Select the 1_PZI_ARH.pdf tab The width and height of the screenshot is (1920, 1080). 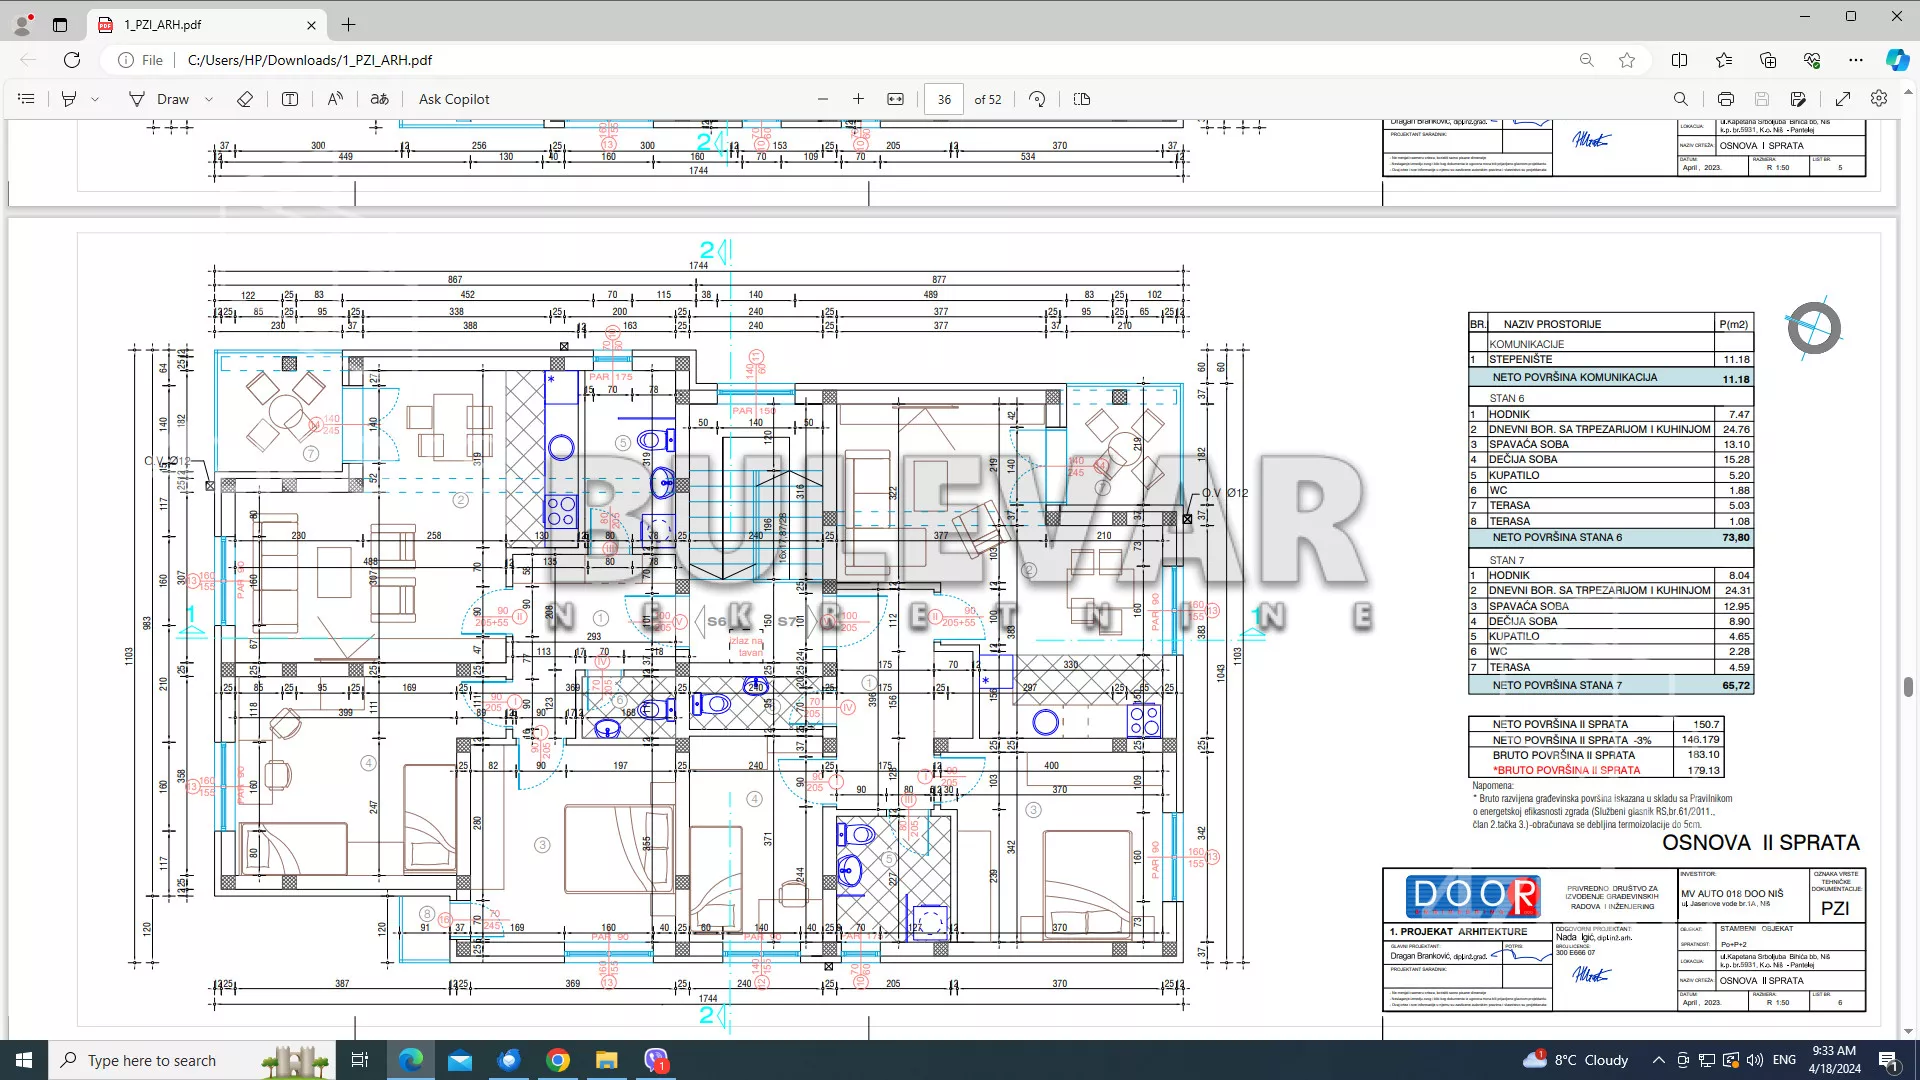point(205,25)
